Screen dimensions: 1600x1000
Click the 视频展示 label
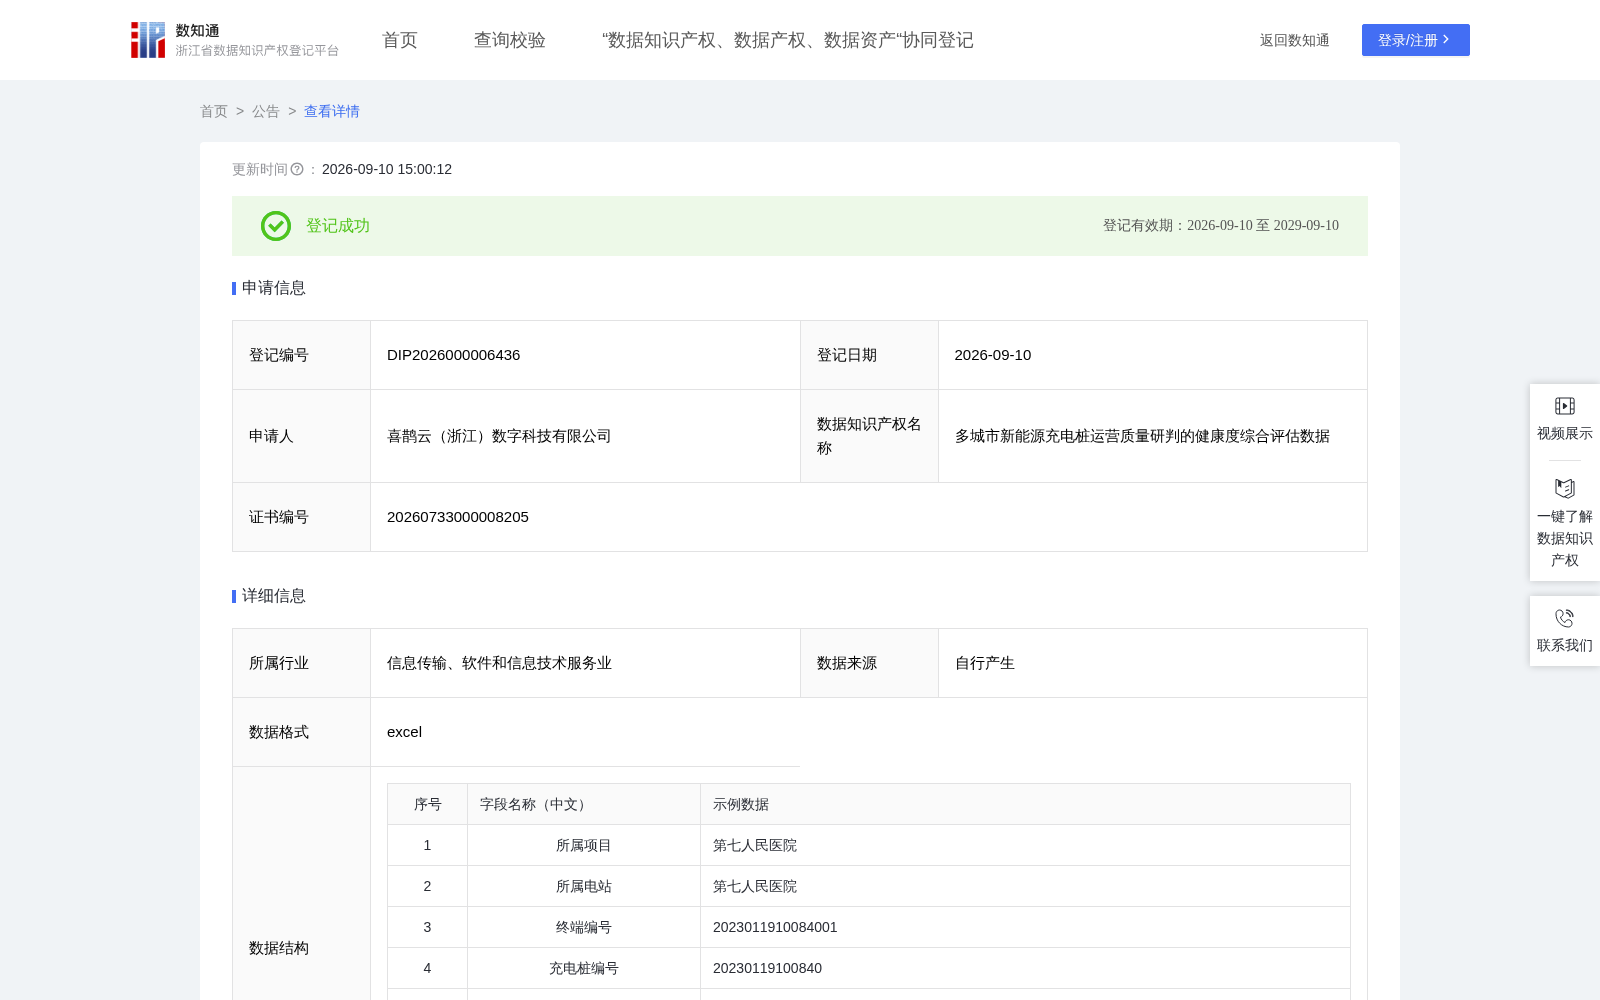click(x=1565, y=433)
